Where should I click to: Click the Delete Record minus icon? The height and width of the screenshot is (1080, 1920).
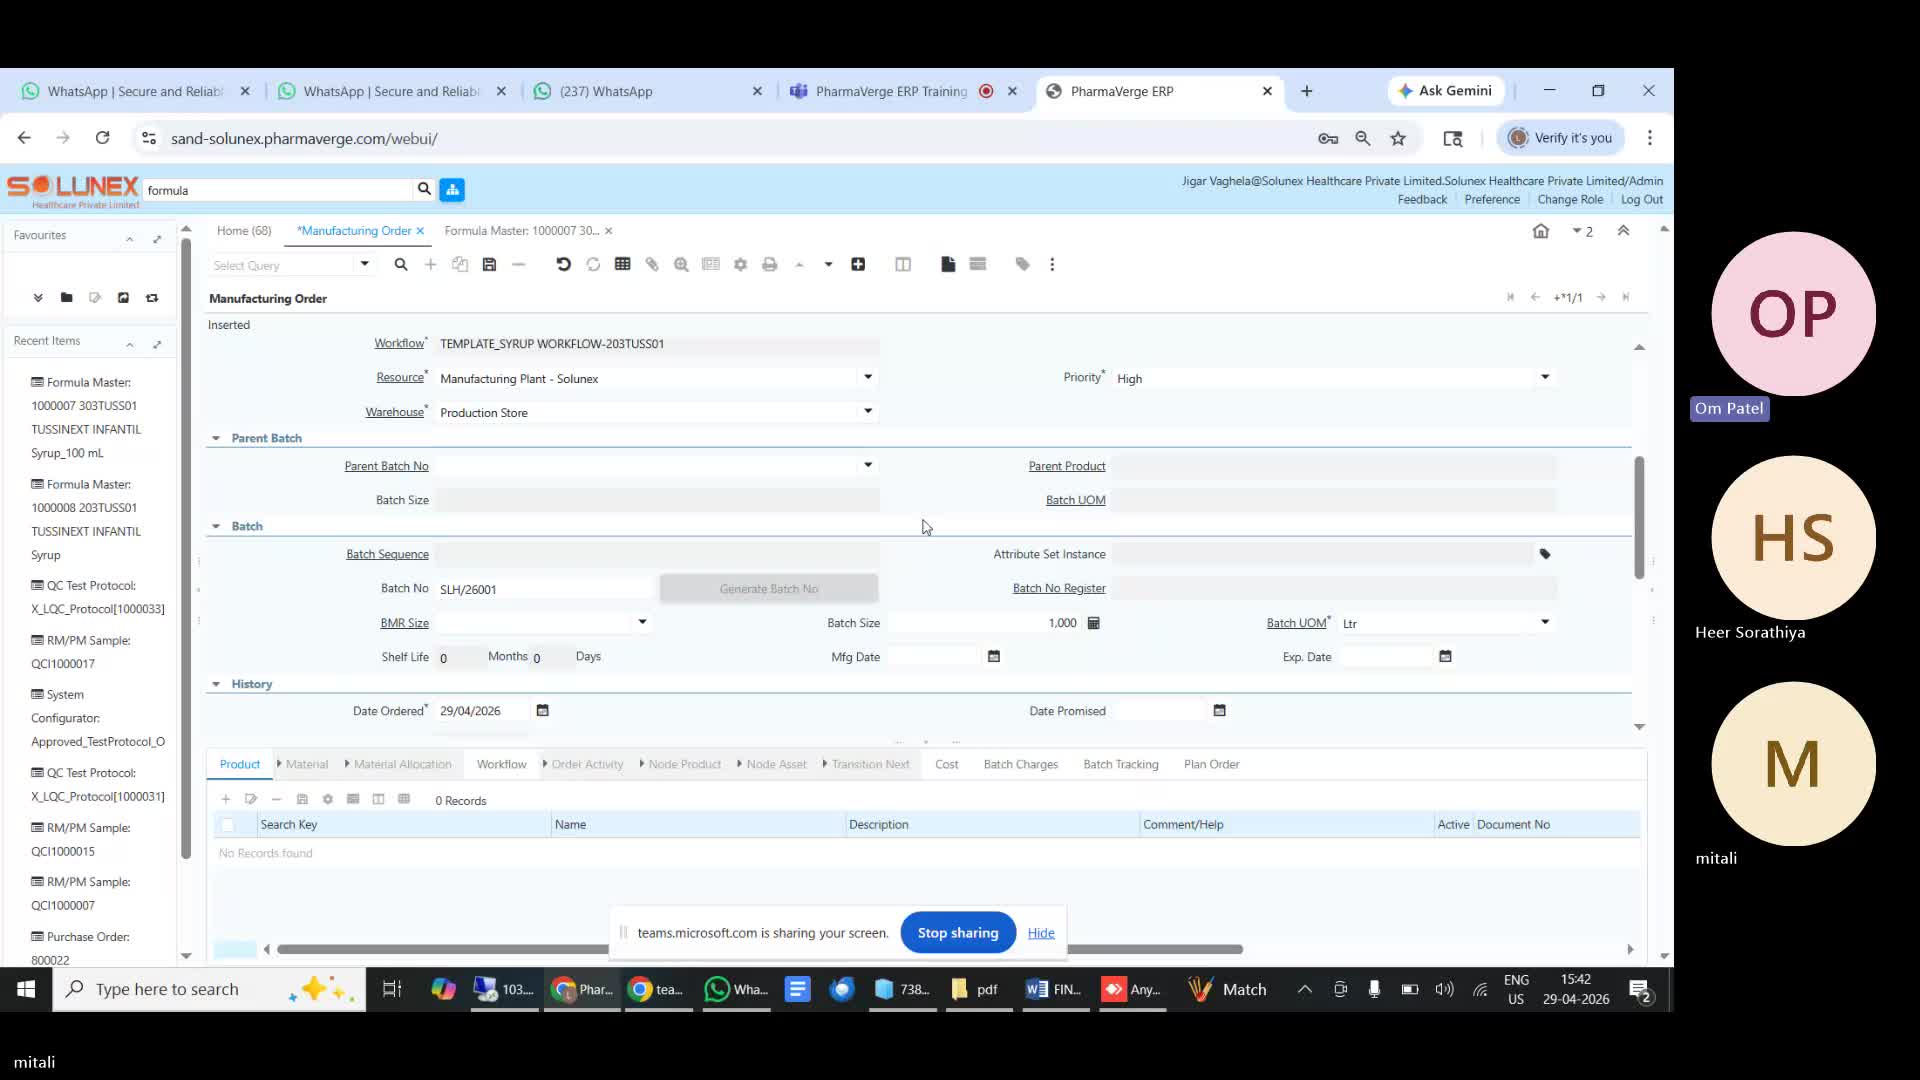(518, 265)
